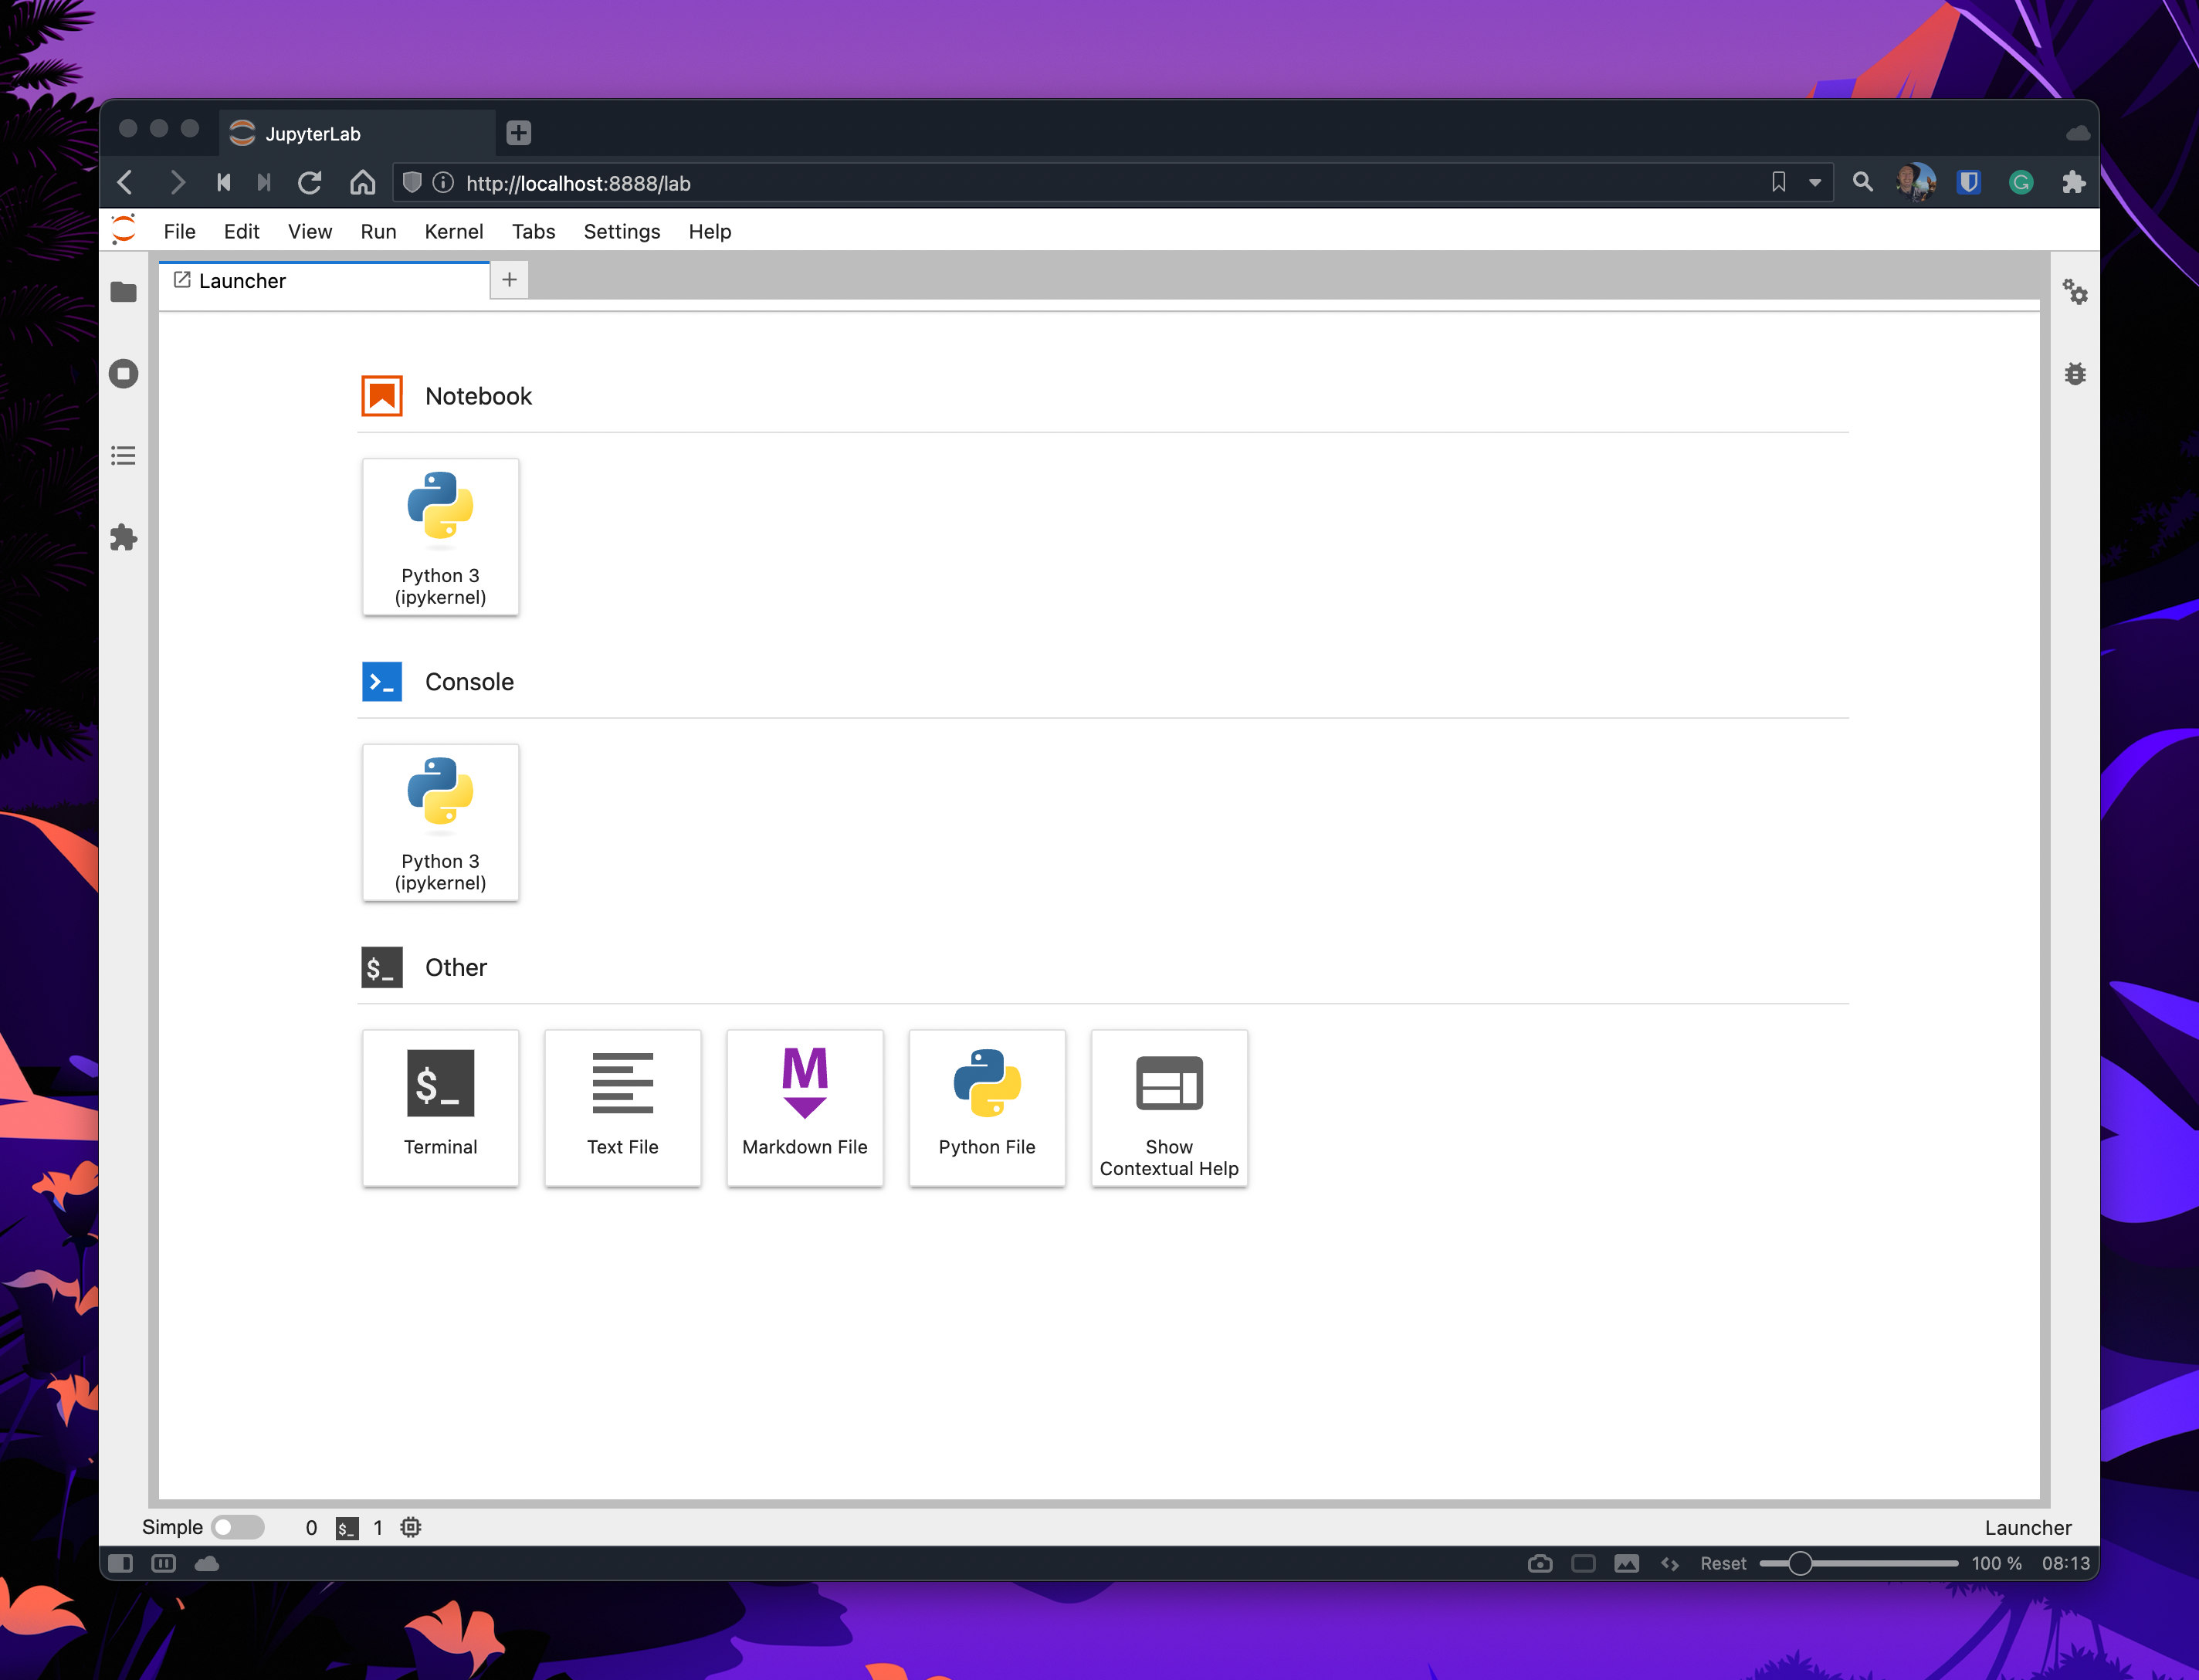
Task: Open the Kernel menu
Action: (454, 231)
